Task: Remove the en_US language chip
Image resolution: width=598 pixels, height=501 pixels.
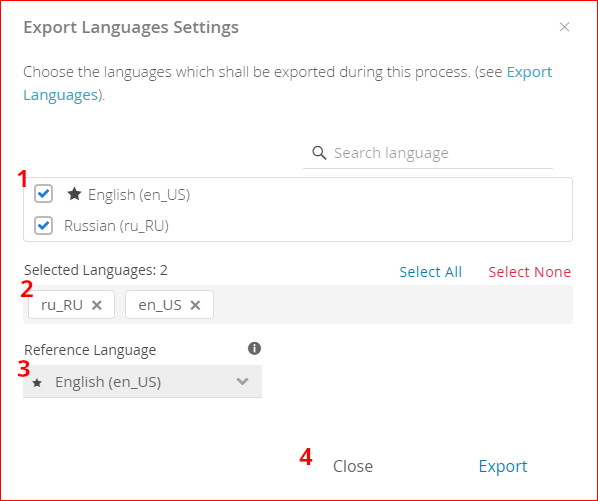Action: point(195,305)
